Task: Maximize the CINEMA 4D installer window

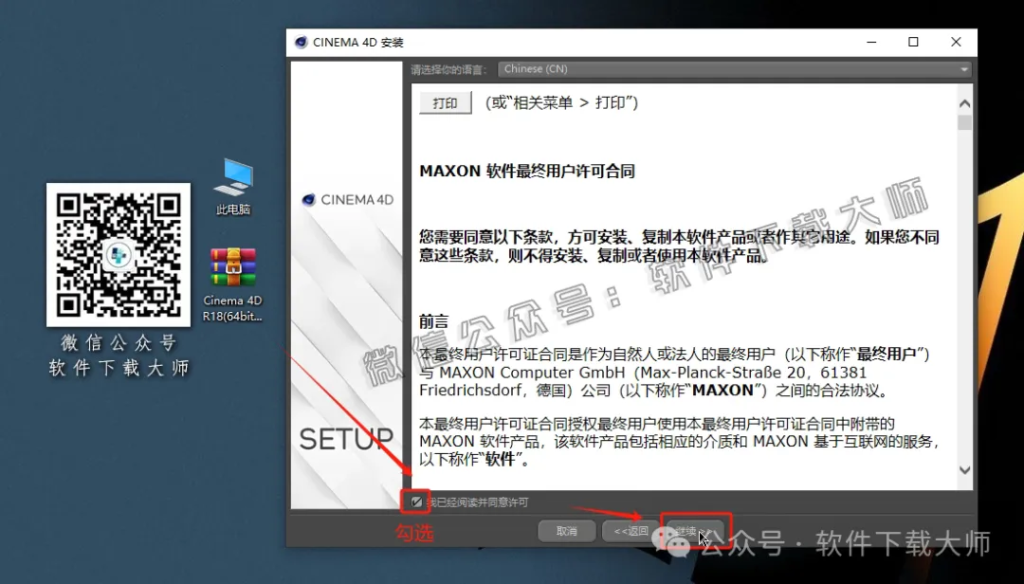Action: [x=913, y=42]
